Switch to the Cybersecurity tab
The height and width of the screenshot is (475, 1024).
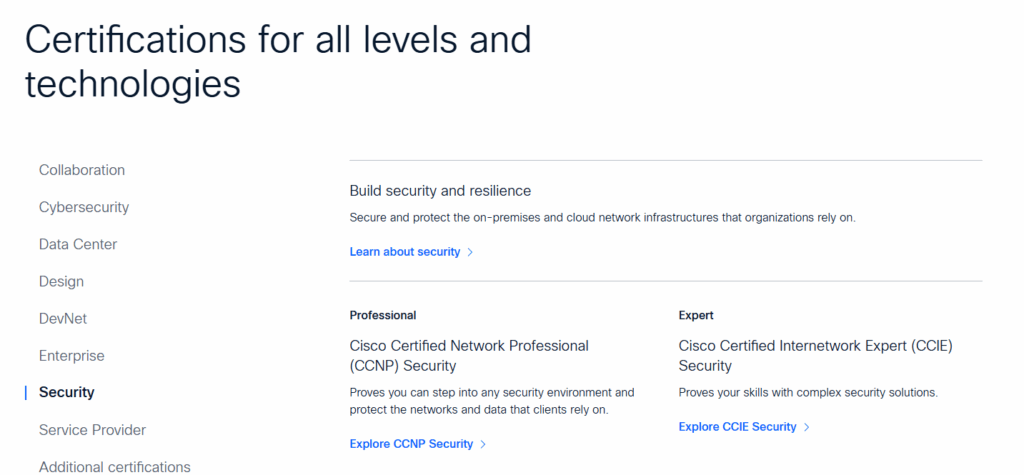tap(84, 207)
